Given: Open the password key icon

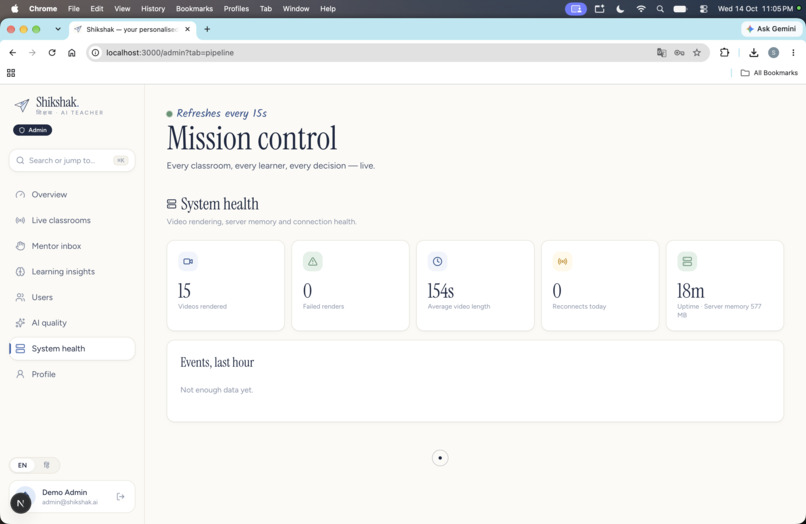Looking at the screenshot, I should [x=679, y=52].
